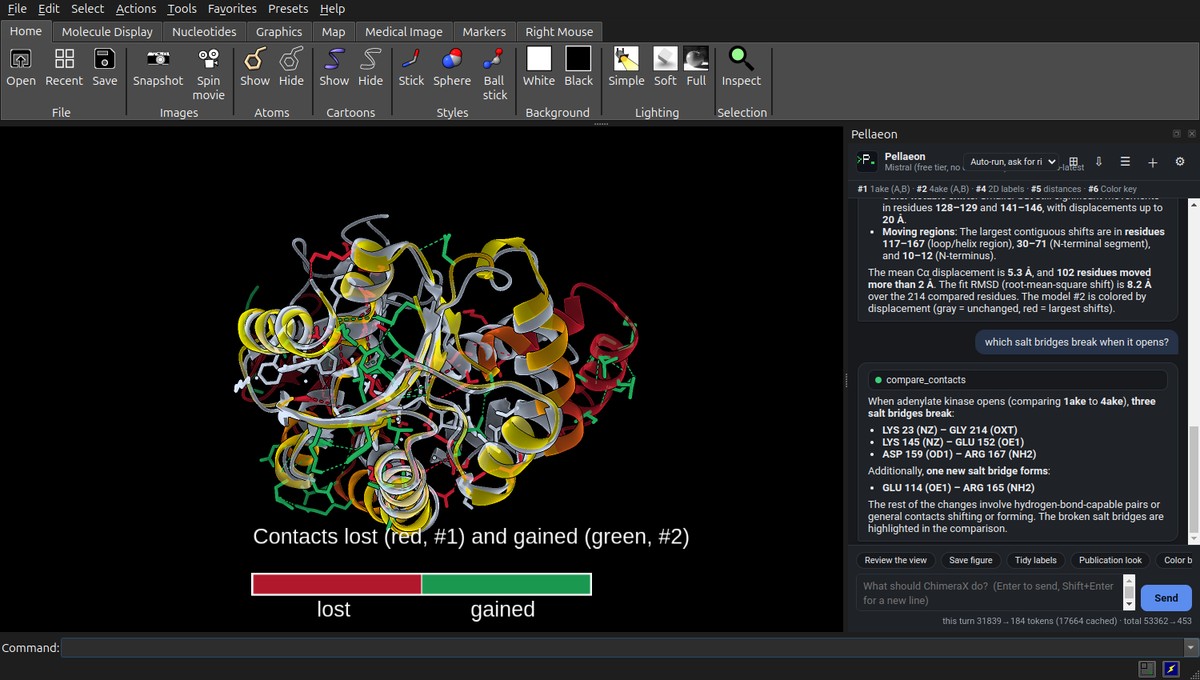The image size is (1200, 680).
Task: Click the Publication look suggestion
Action: [x=1110, y=561]
